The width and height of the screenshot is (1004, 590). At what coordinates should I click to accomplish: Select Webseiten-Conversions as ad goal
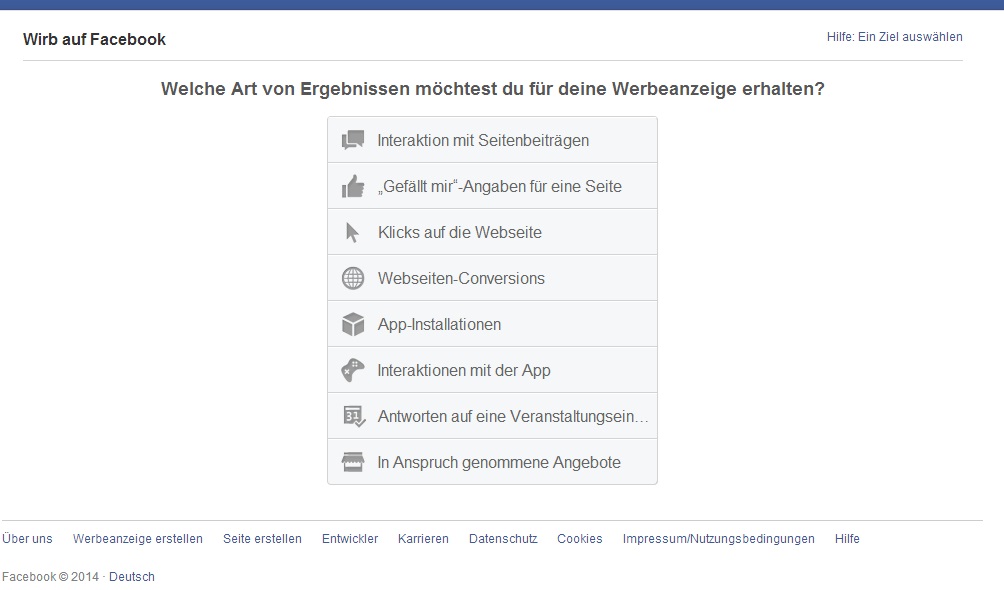461,278
